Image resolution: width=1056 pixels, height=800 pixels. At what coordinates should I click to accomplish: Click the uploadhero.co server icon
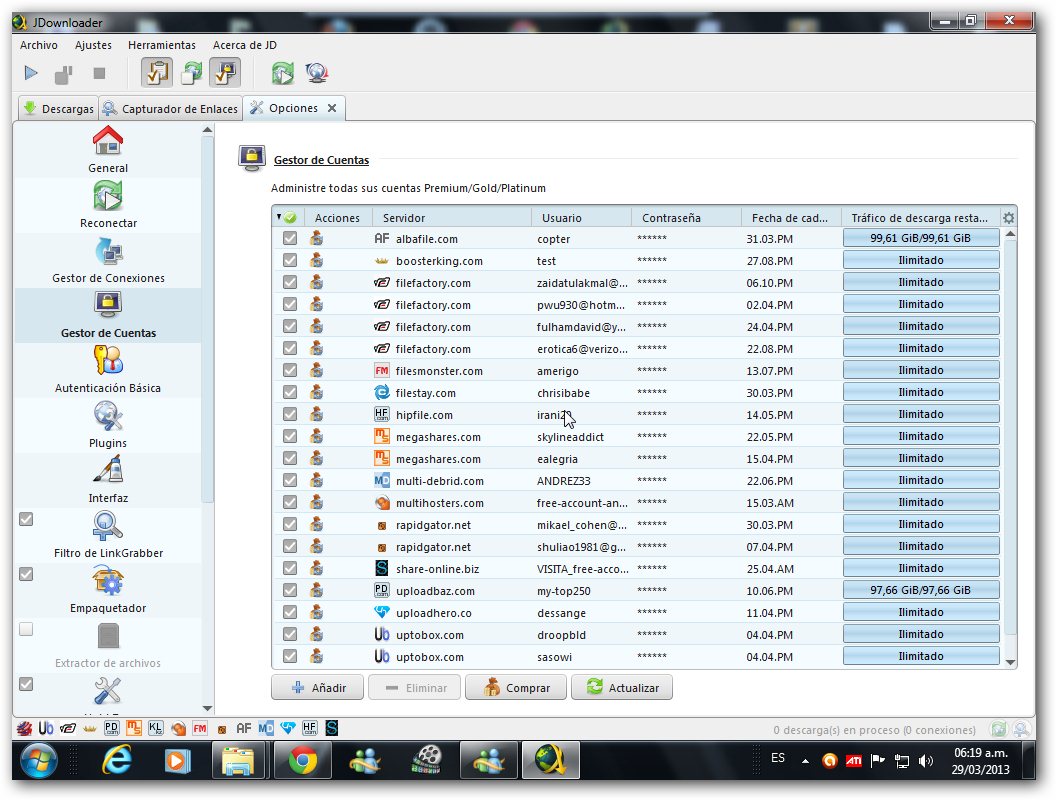[x=382, y=613]
